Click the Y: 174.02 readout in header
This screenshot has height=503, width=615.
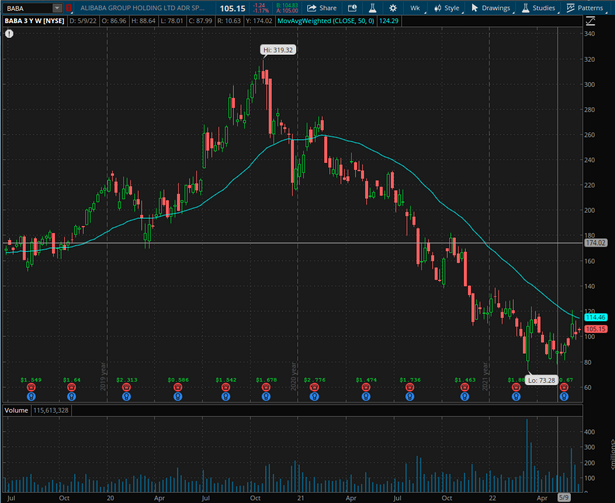(x=259, y=21)
